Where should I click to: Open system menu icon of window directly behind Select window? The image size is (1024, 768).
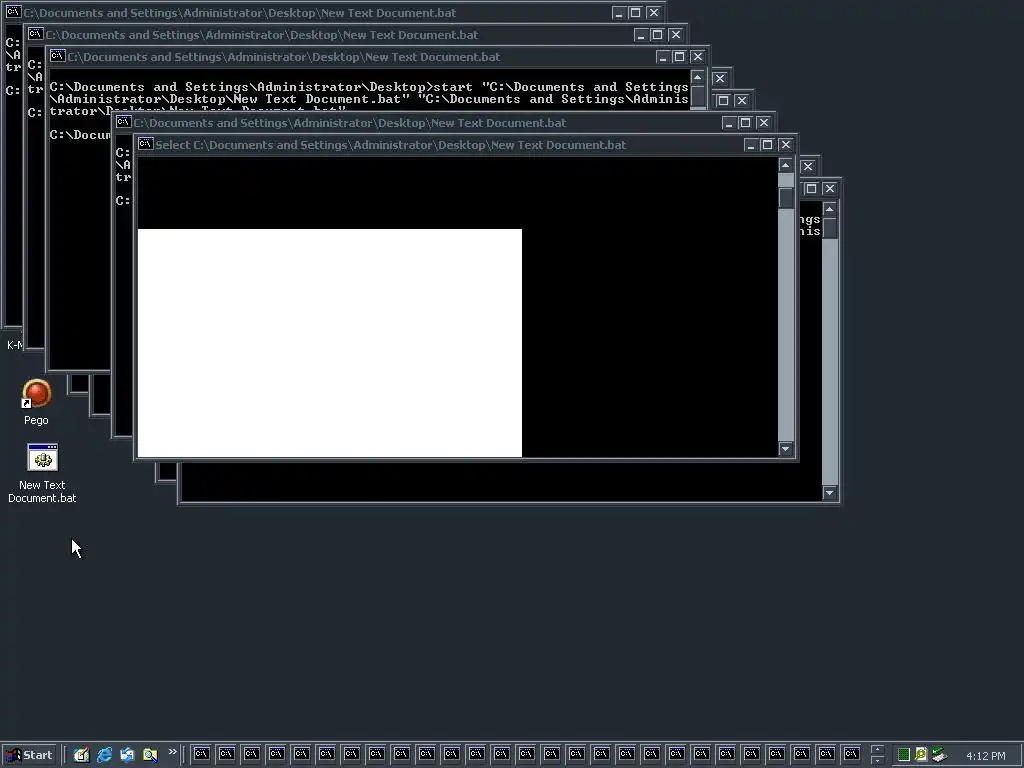123,122
